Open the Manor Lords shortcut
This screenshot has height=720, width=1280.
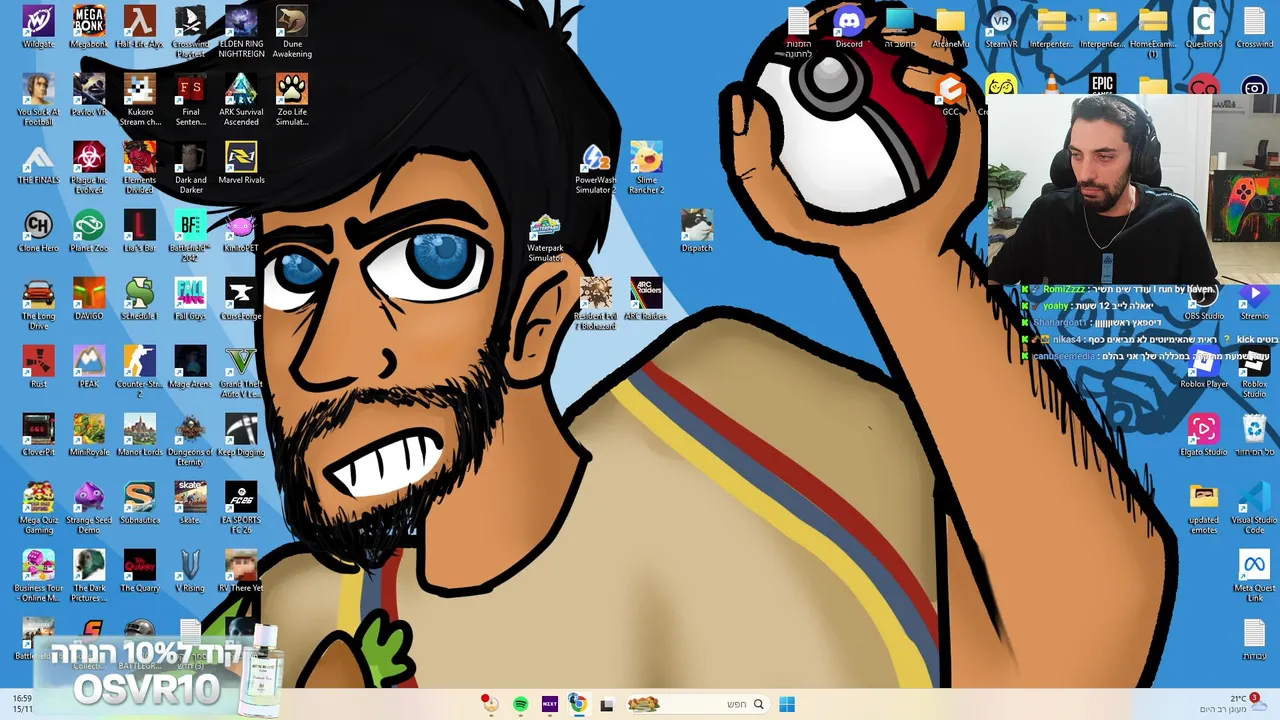pos(139,435)
